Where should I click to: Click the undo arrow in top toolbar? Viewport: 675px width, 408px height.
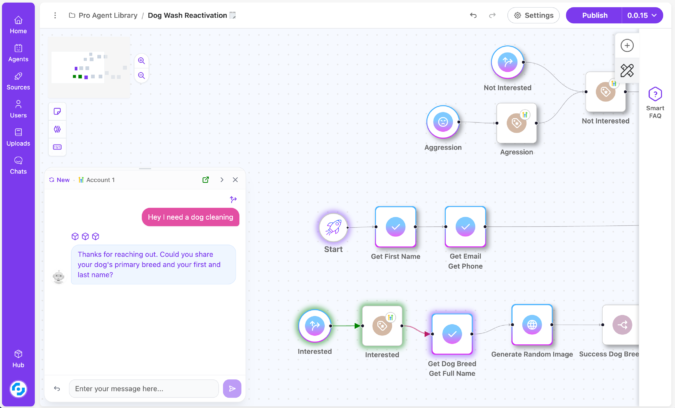pyautogui.click(x=473, y=15)
